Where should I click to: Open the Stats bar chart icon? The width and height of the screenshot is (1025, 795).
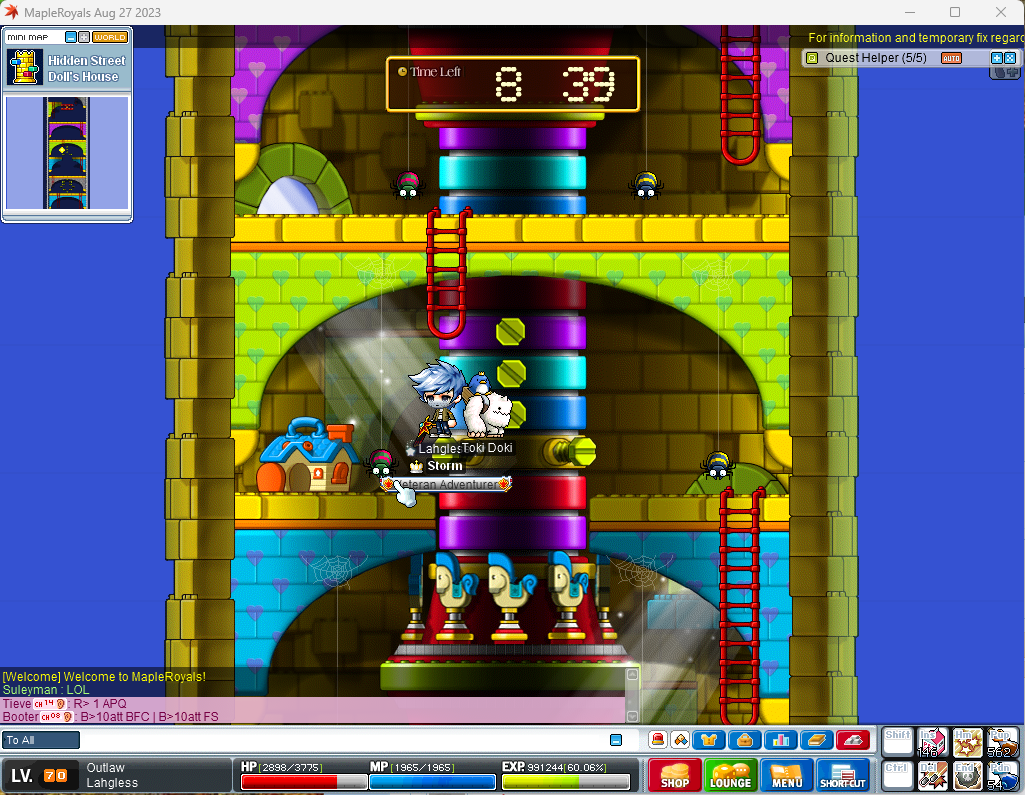click(779, 740)
